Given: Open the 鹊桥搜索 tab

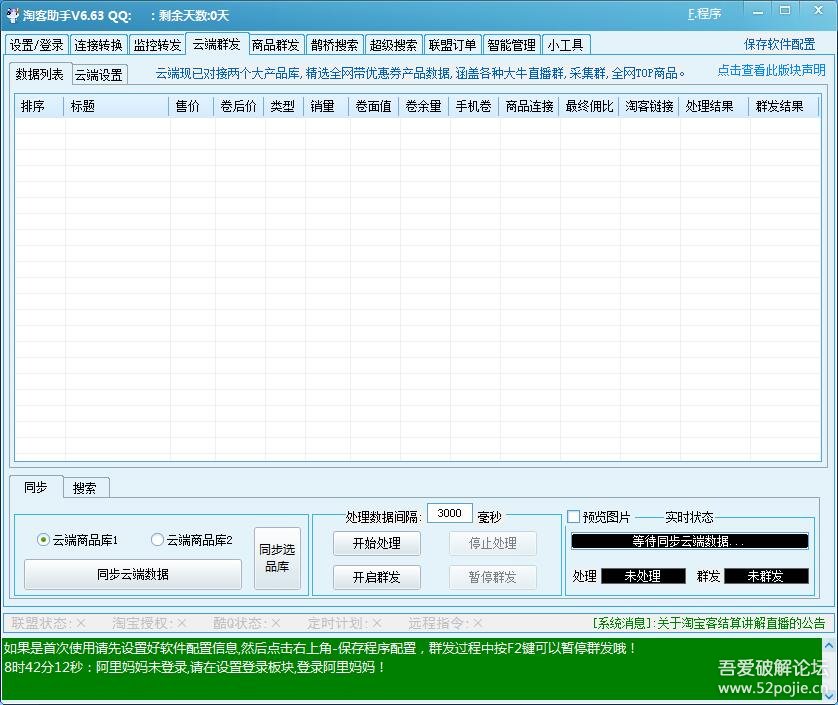Looking at the screenshot, I should pos(335,45).
